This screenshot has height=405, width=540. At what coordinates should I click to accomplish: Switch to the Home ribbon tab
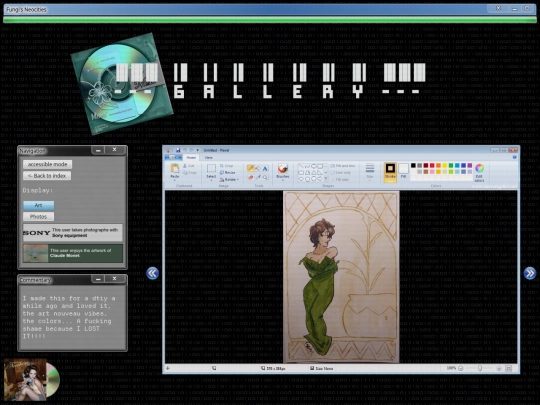click(191, 157)
